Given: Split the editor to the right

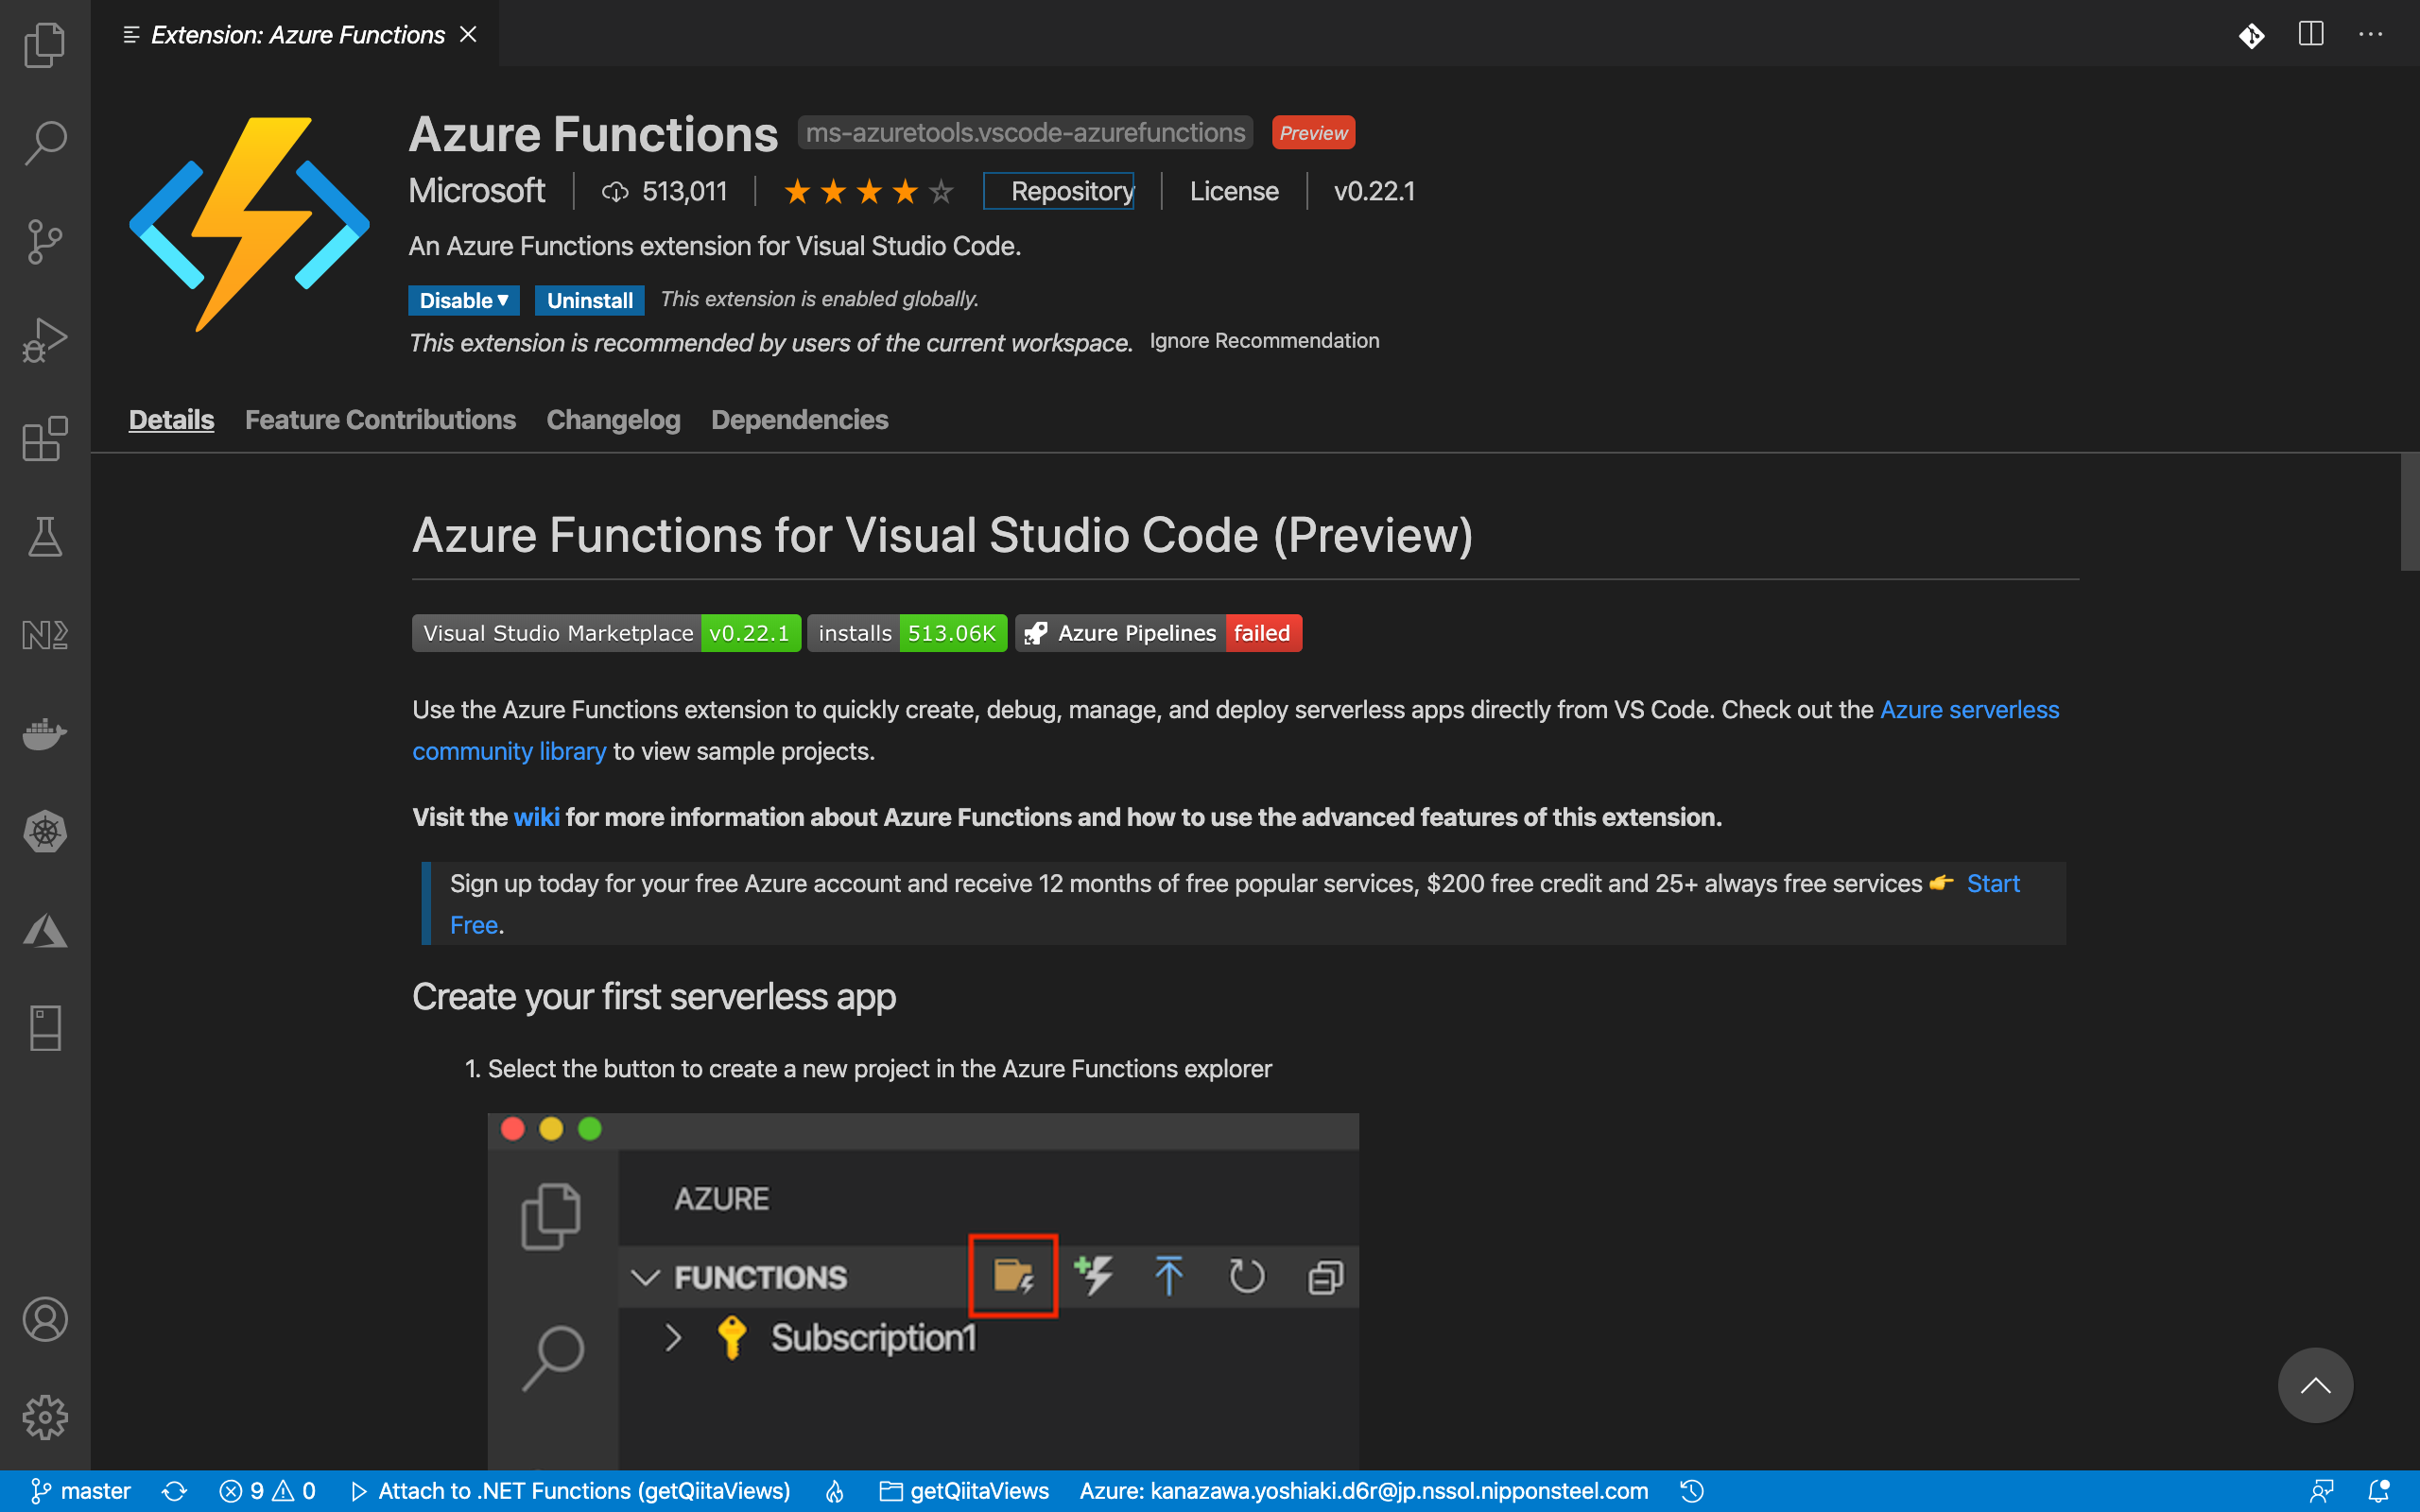Looking at the screenshot, I should click(x=2311, y=34).
